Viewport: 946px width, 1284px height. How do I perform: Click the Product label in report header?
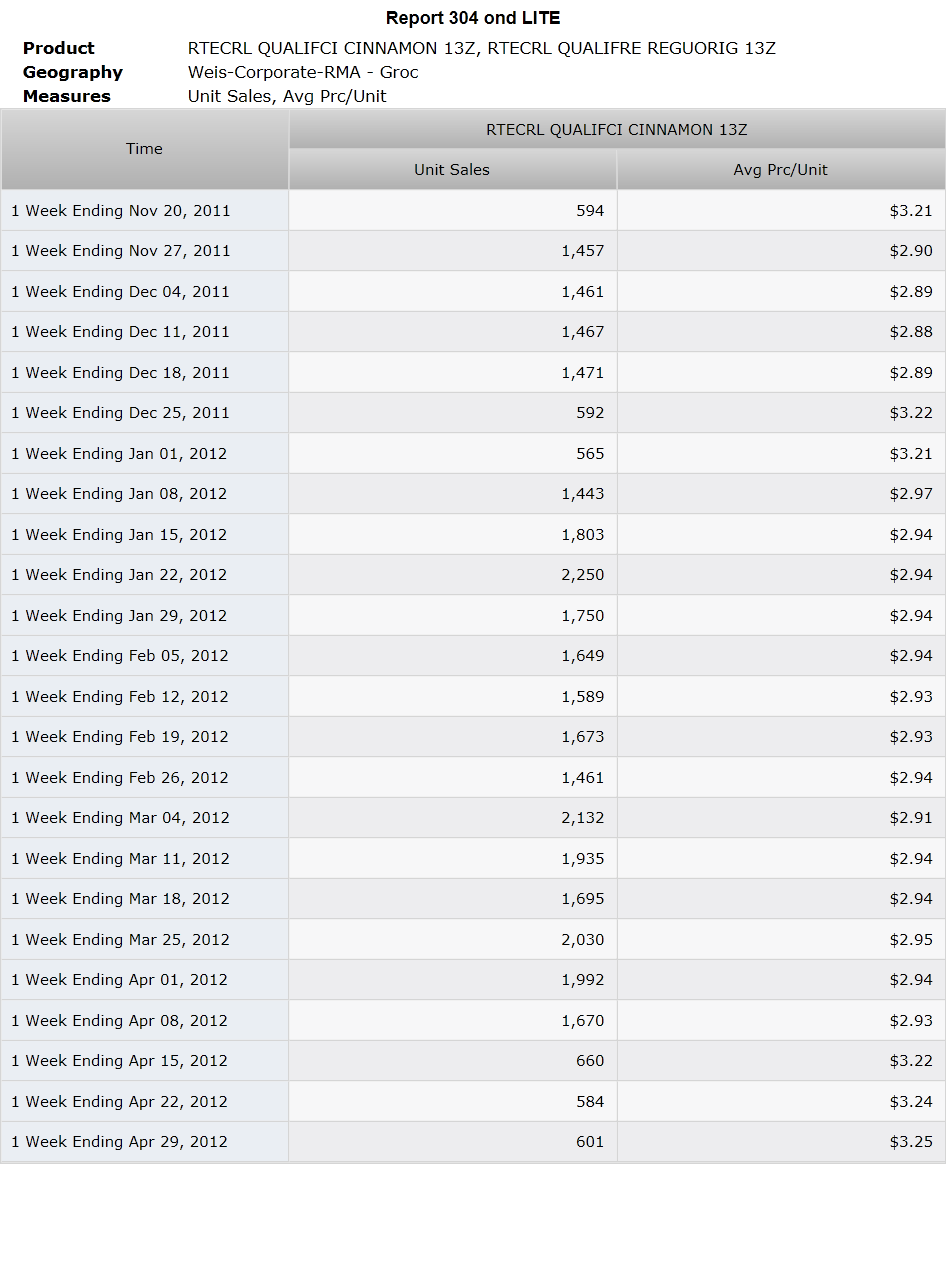tap(59, 48)
